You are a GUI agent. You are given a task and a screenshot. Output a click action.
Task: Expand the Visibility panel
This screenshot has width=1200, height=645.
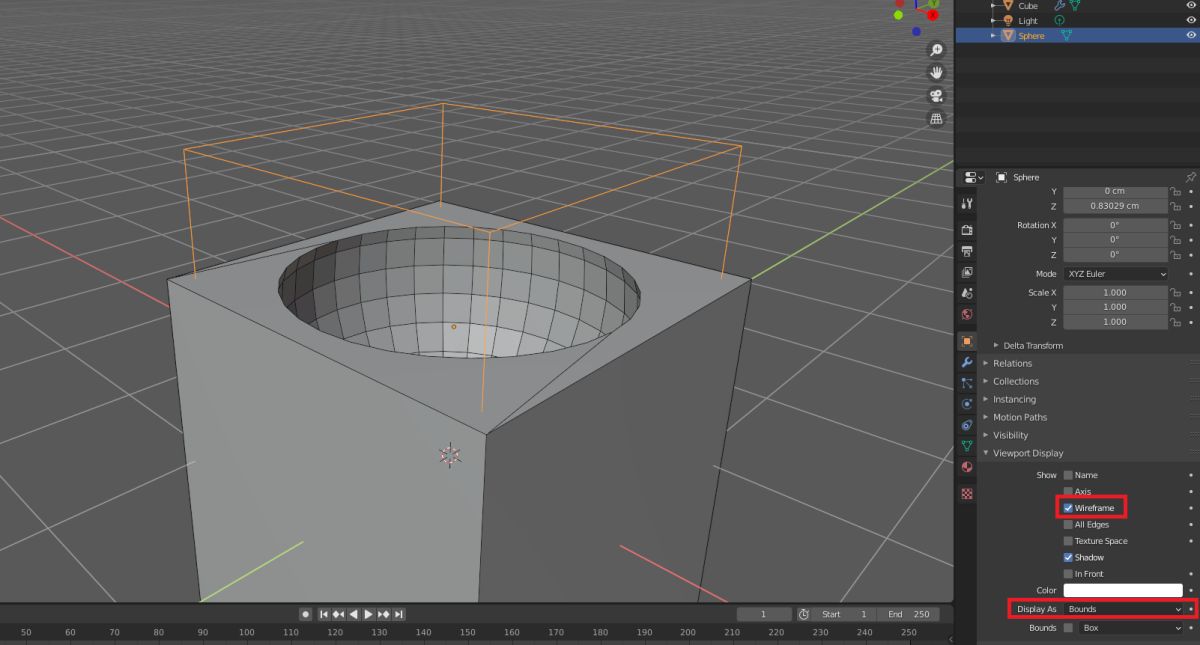[1010, 435]
